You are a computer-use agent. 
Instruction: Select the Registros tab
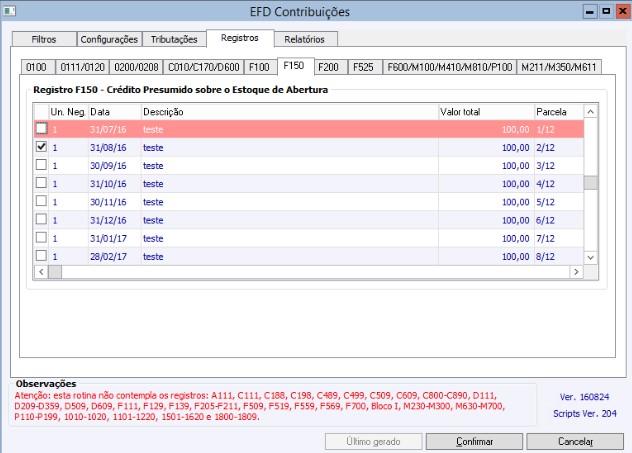[240, 38]
